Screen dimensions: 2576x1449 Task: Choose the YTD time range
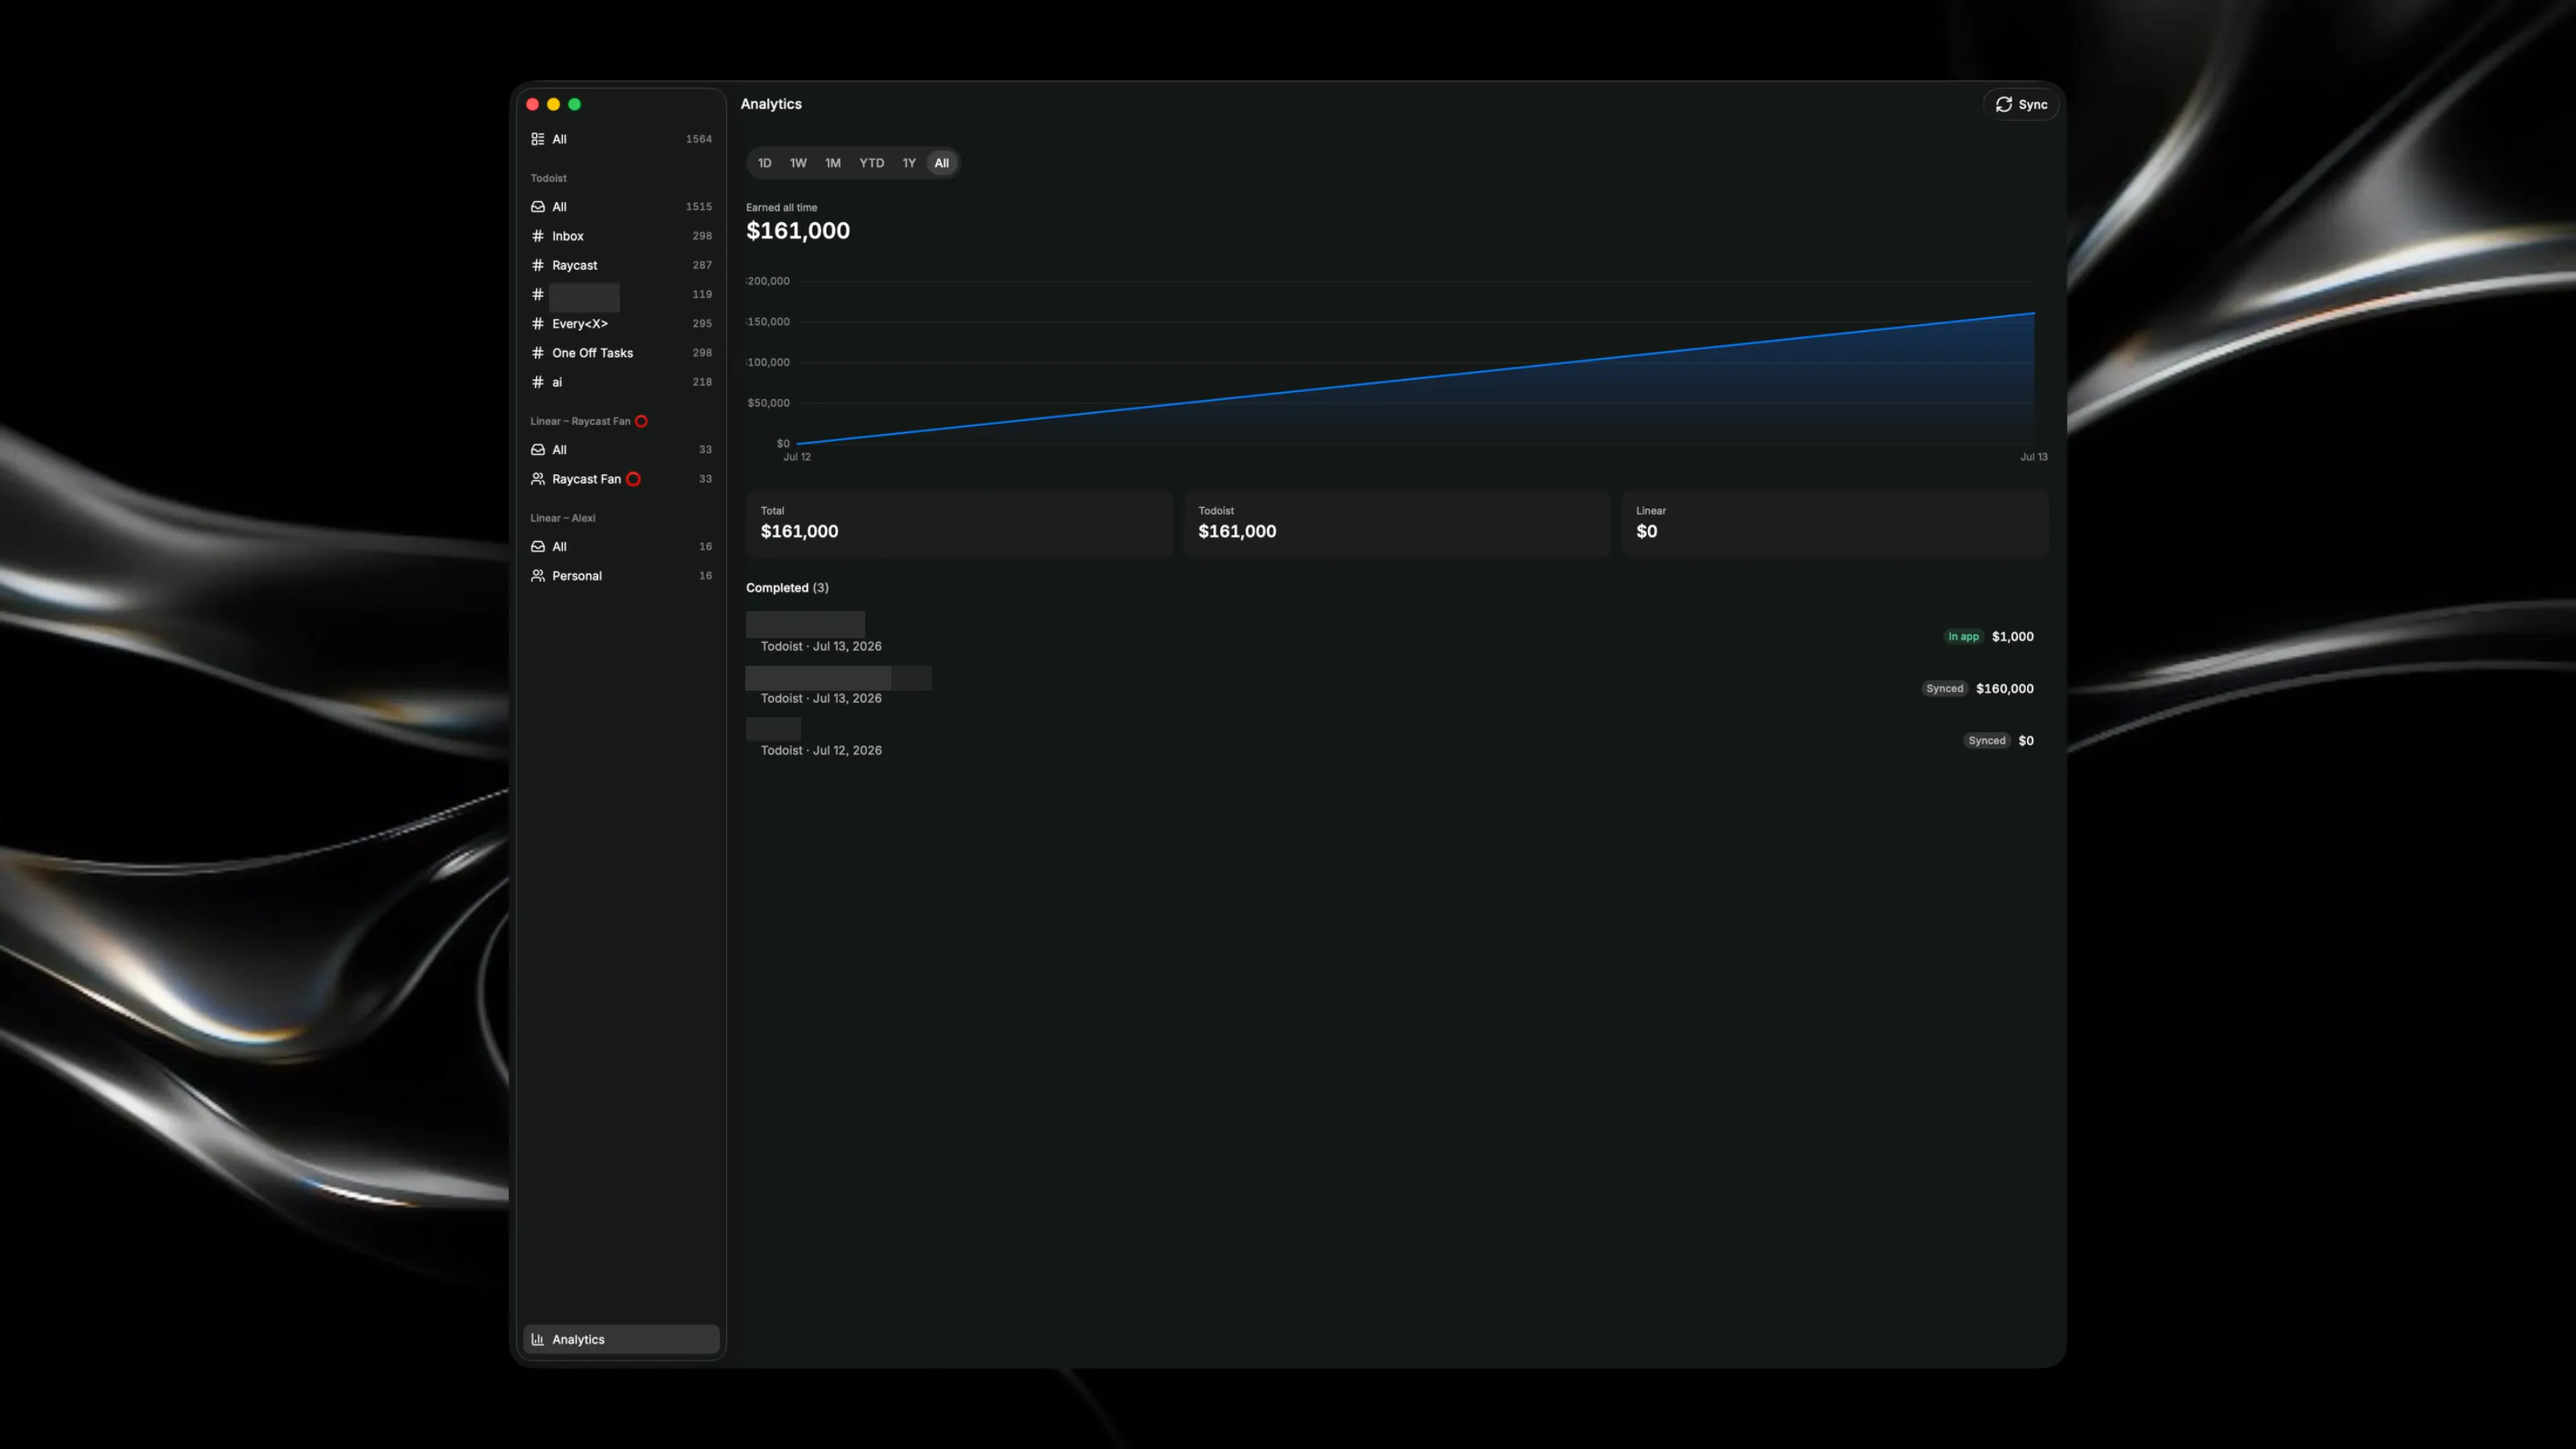point(872,163)
